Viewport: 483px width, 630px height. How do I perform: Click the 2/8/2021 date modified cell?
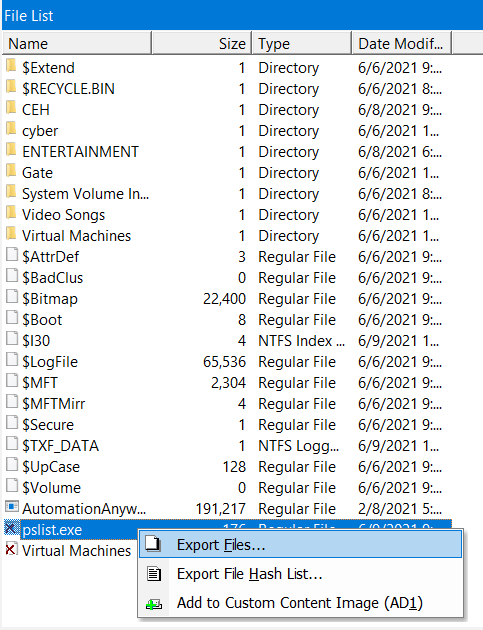400,509
